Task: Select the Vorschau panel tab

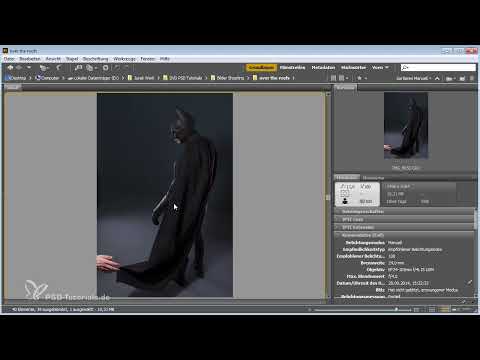Action: 346,88
